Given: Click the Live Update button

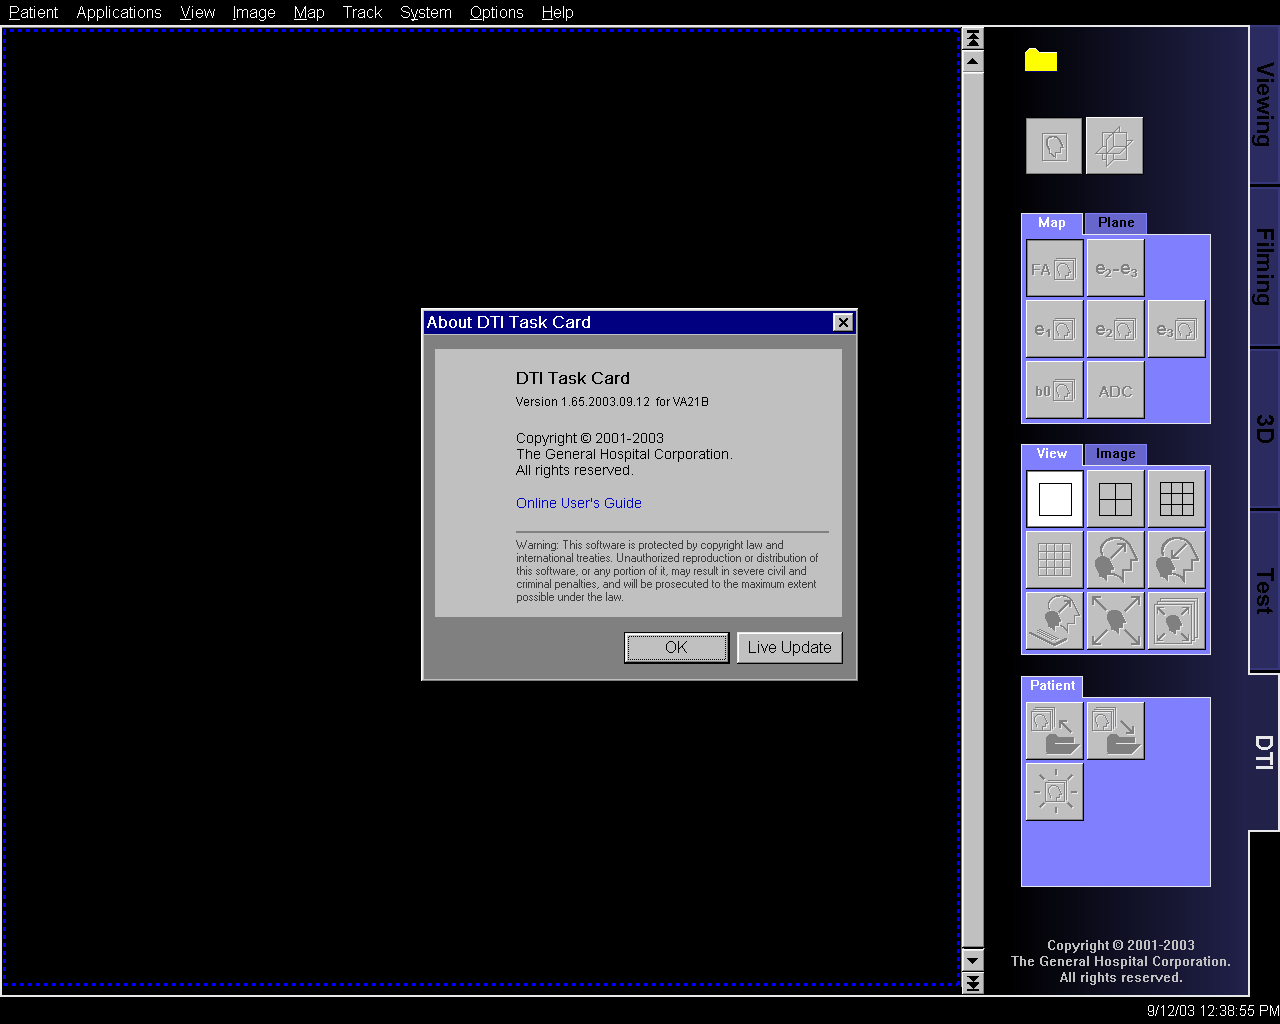Looking at the screenshot, I should 789,647.
